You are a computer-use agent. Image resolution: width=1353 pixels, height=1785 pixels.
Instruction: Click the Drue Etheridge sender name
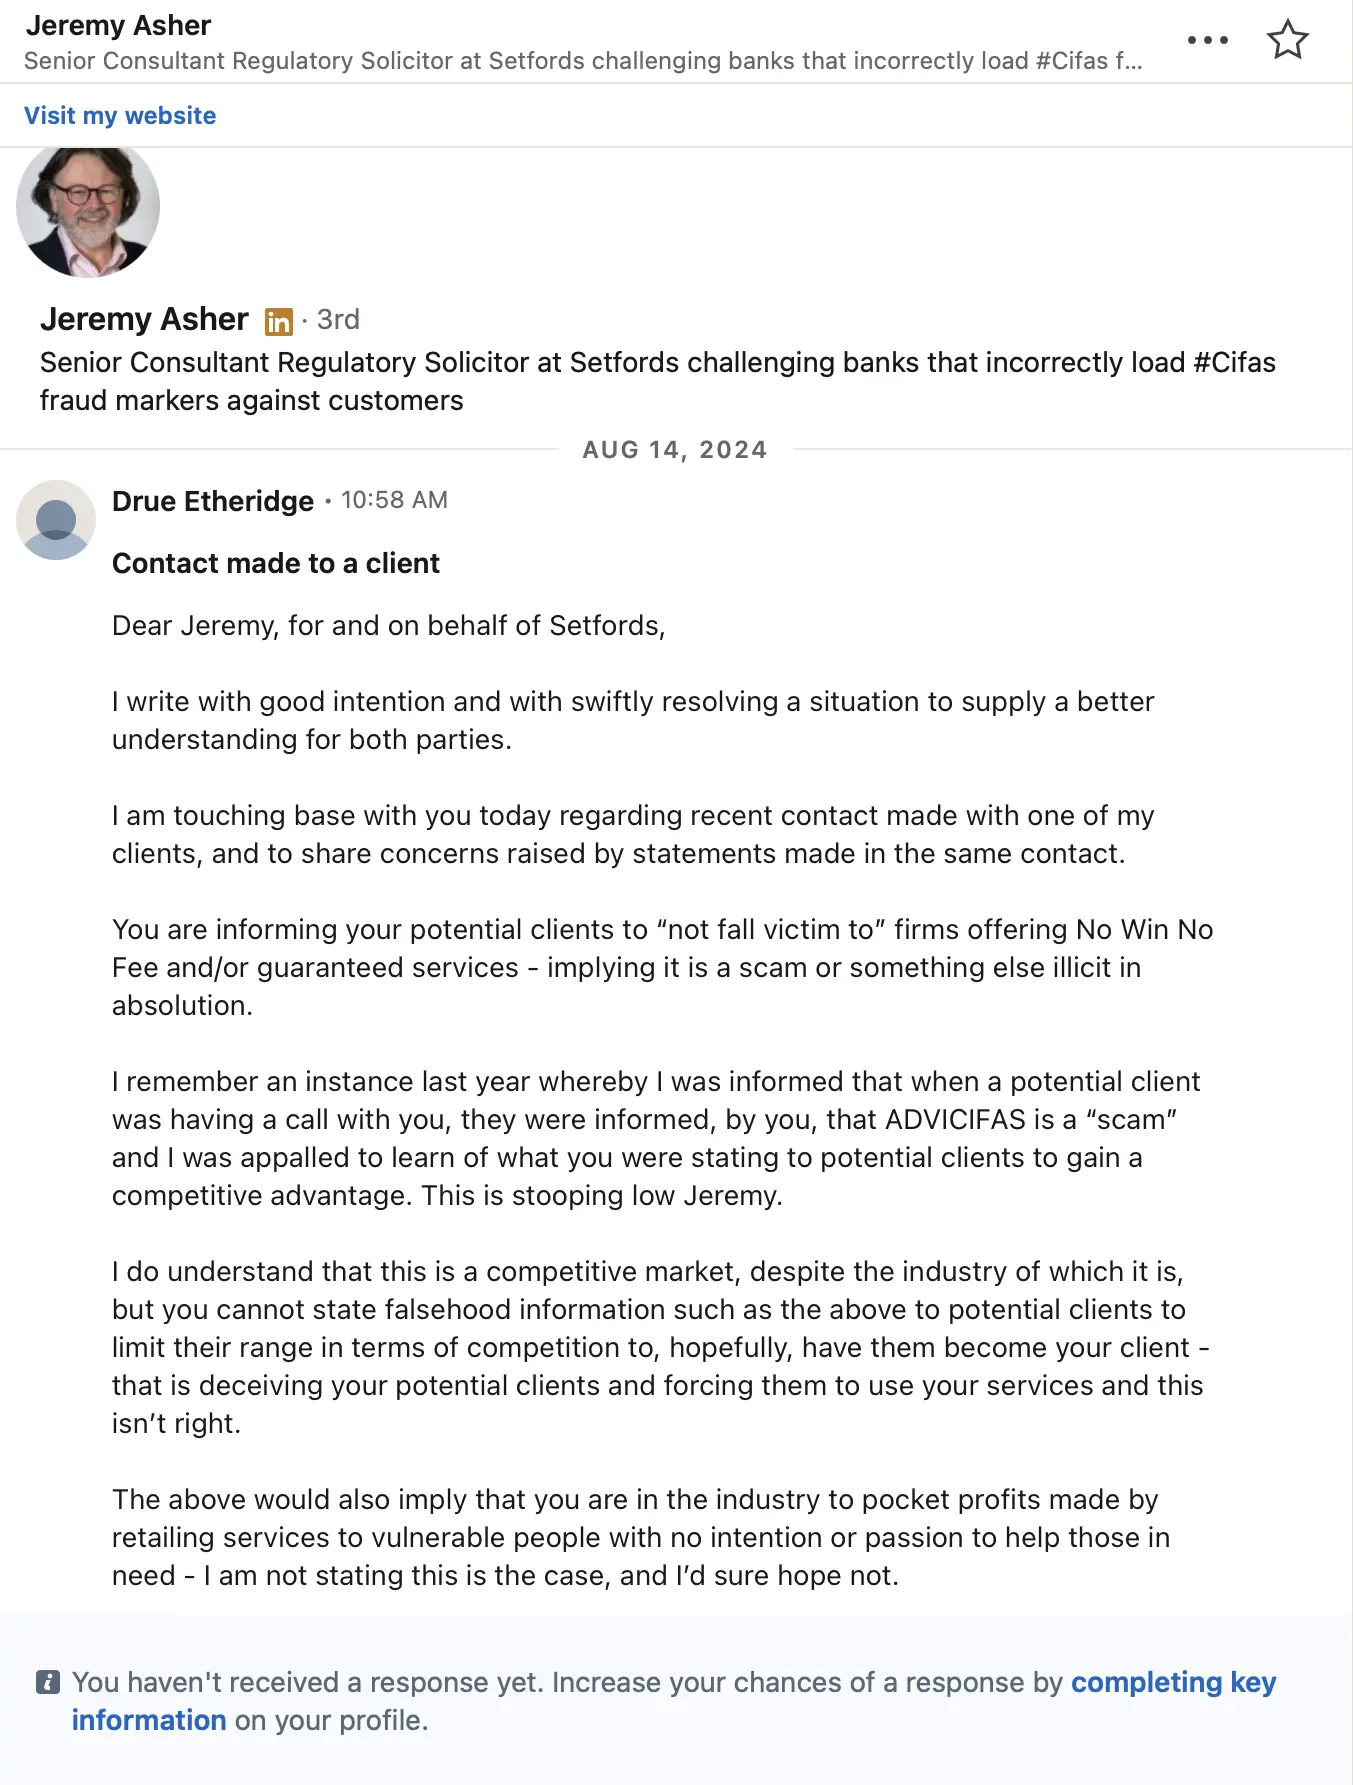click(x=212, y=501)
